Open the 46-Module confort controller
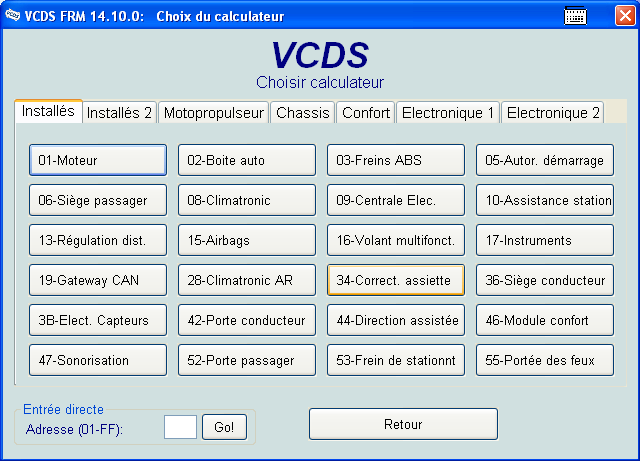Viewport: 640px width, 461px height. click(x=545, y=320)
